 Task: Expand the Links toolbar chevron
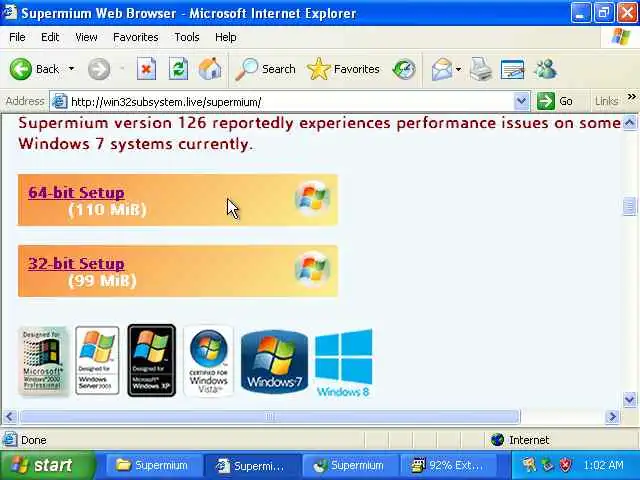(631, 97)
